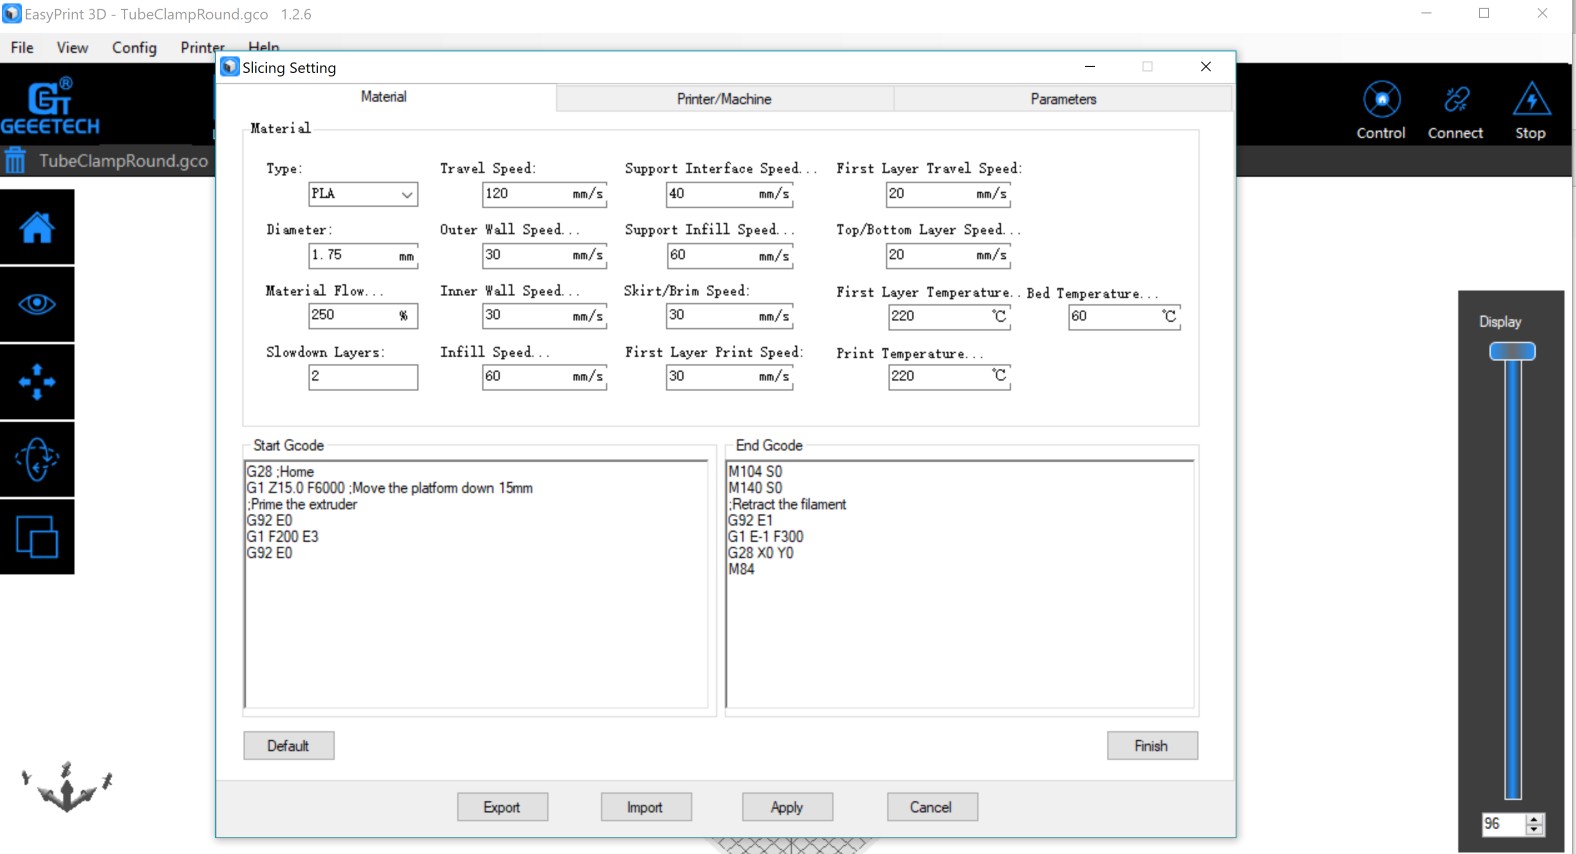
Task: Open the Parameters tab
Action: [x=1063, y=99]
